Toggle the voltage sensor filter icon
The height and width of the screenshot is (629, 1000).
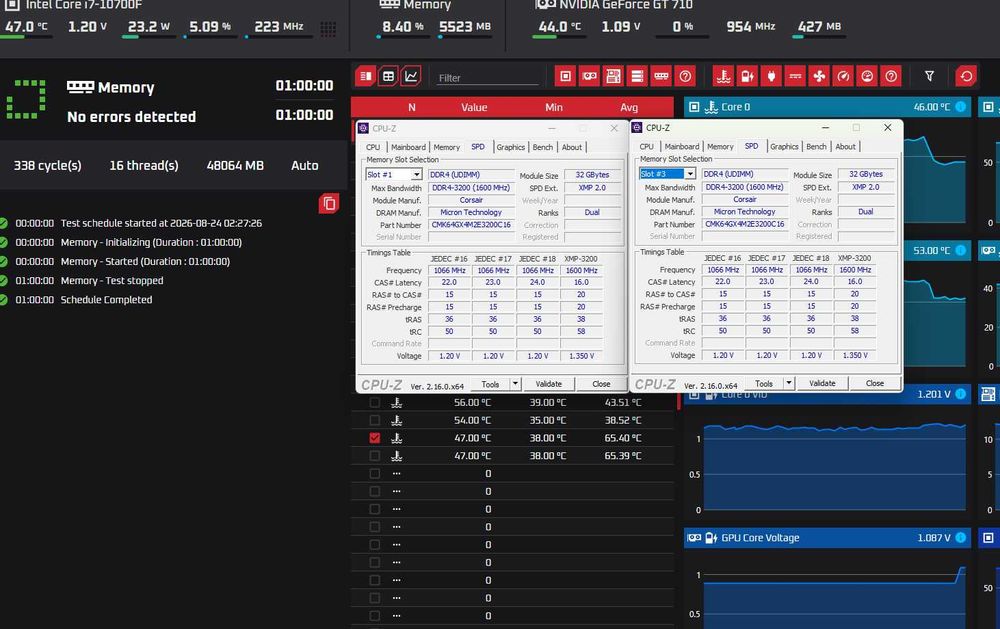tap(747, 77)
